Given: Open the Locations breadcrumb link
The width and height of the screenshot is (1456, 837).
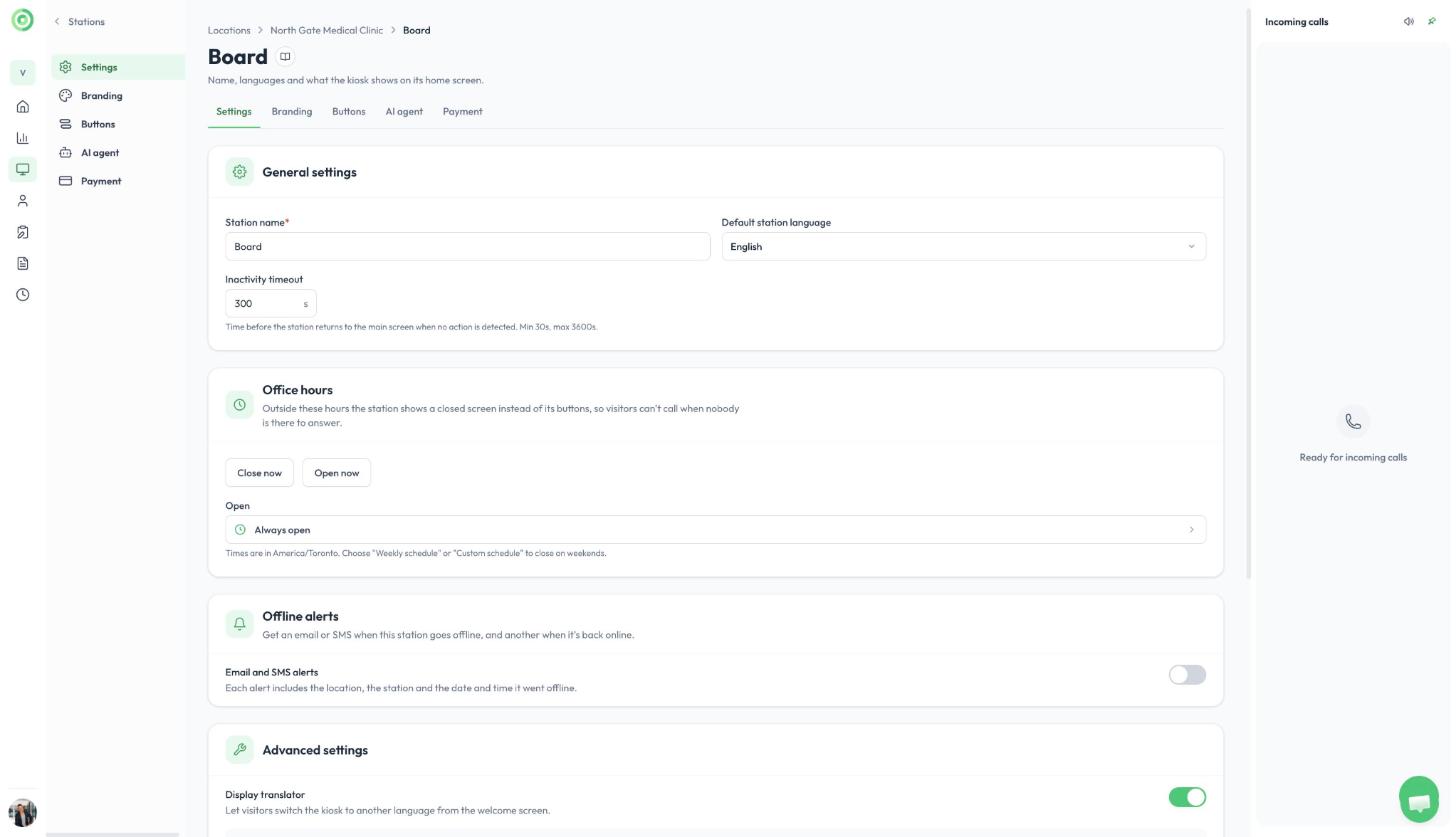Looking at the screenshot, I should [229, 30].
